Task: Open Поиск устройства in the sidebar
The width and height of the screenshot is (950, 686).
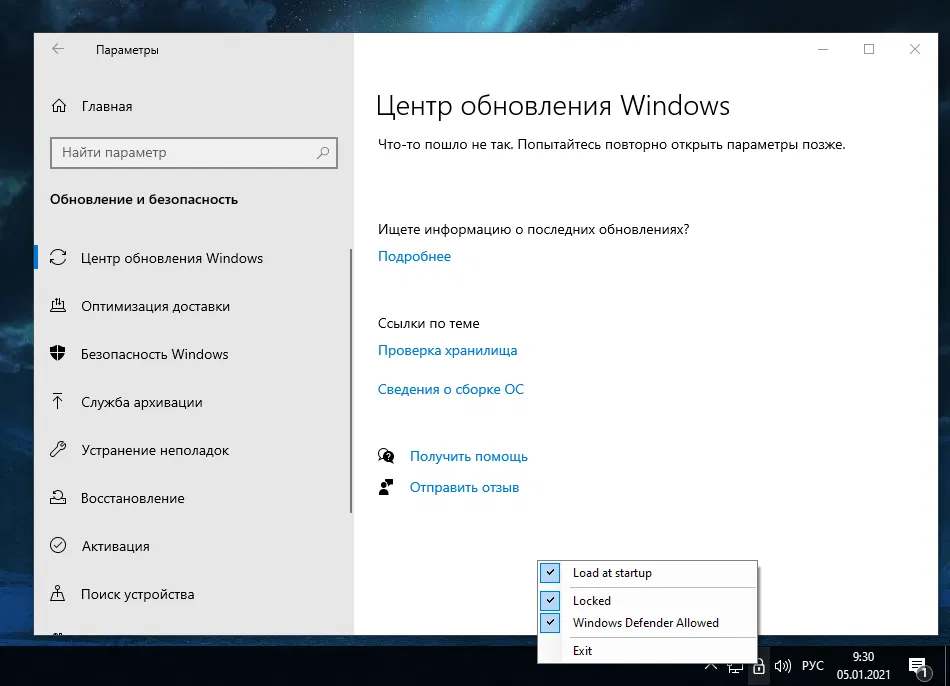Action: tap(193, 594)
